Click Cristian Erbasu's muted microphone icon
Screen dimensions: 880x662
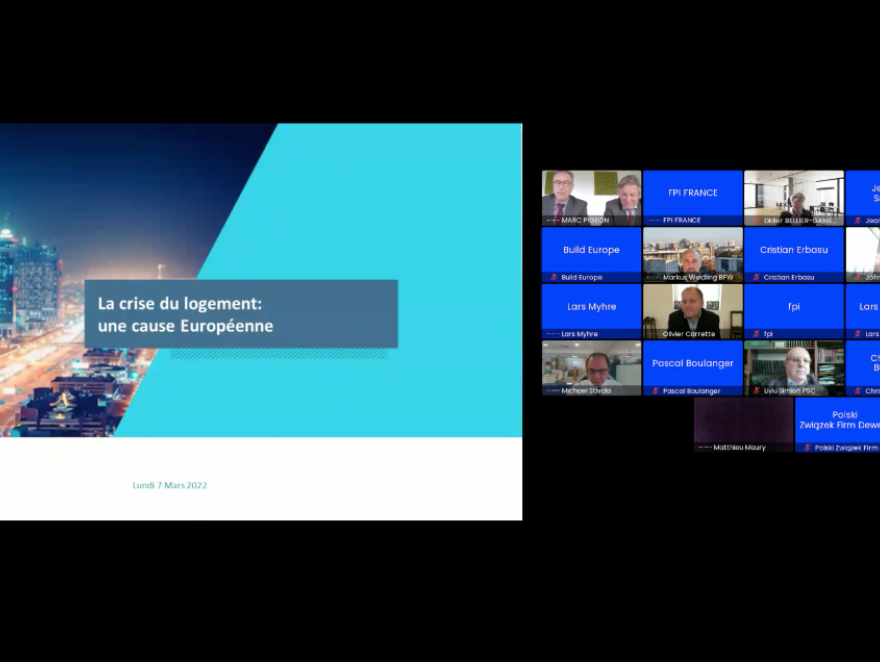tap(756, 277)
